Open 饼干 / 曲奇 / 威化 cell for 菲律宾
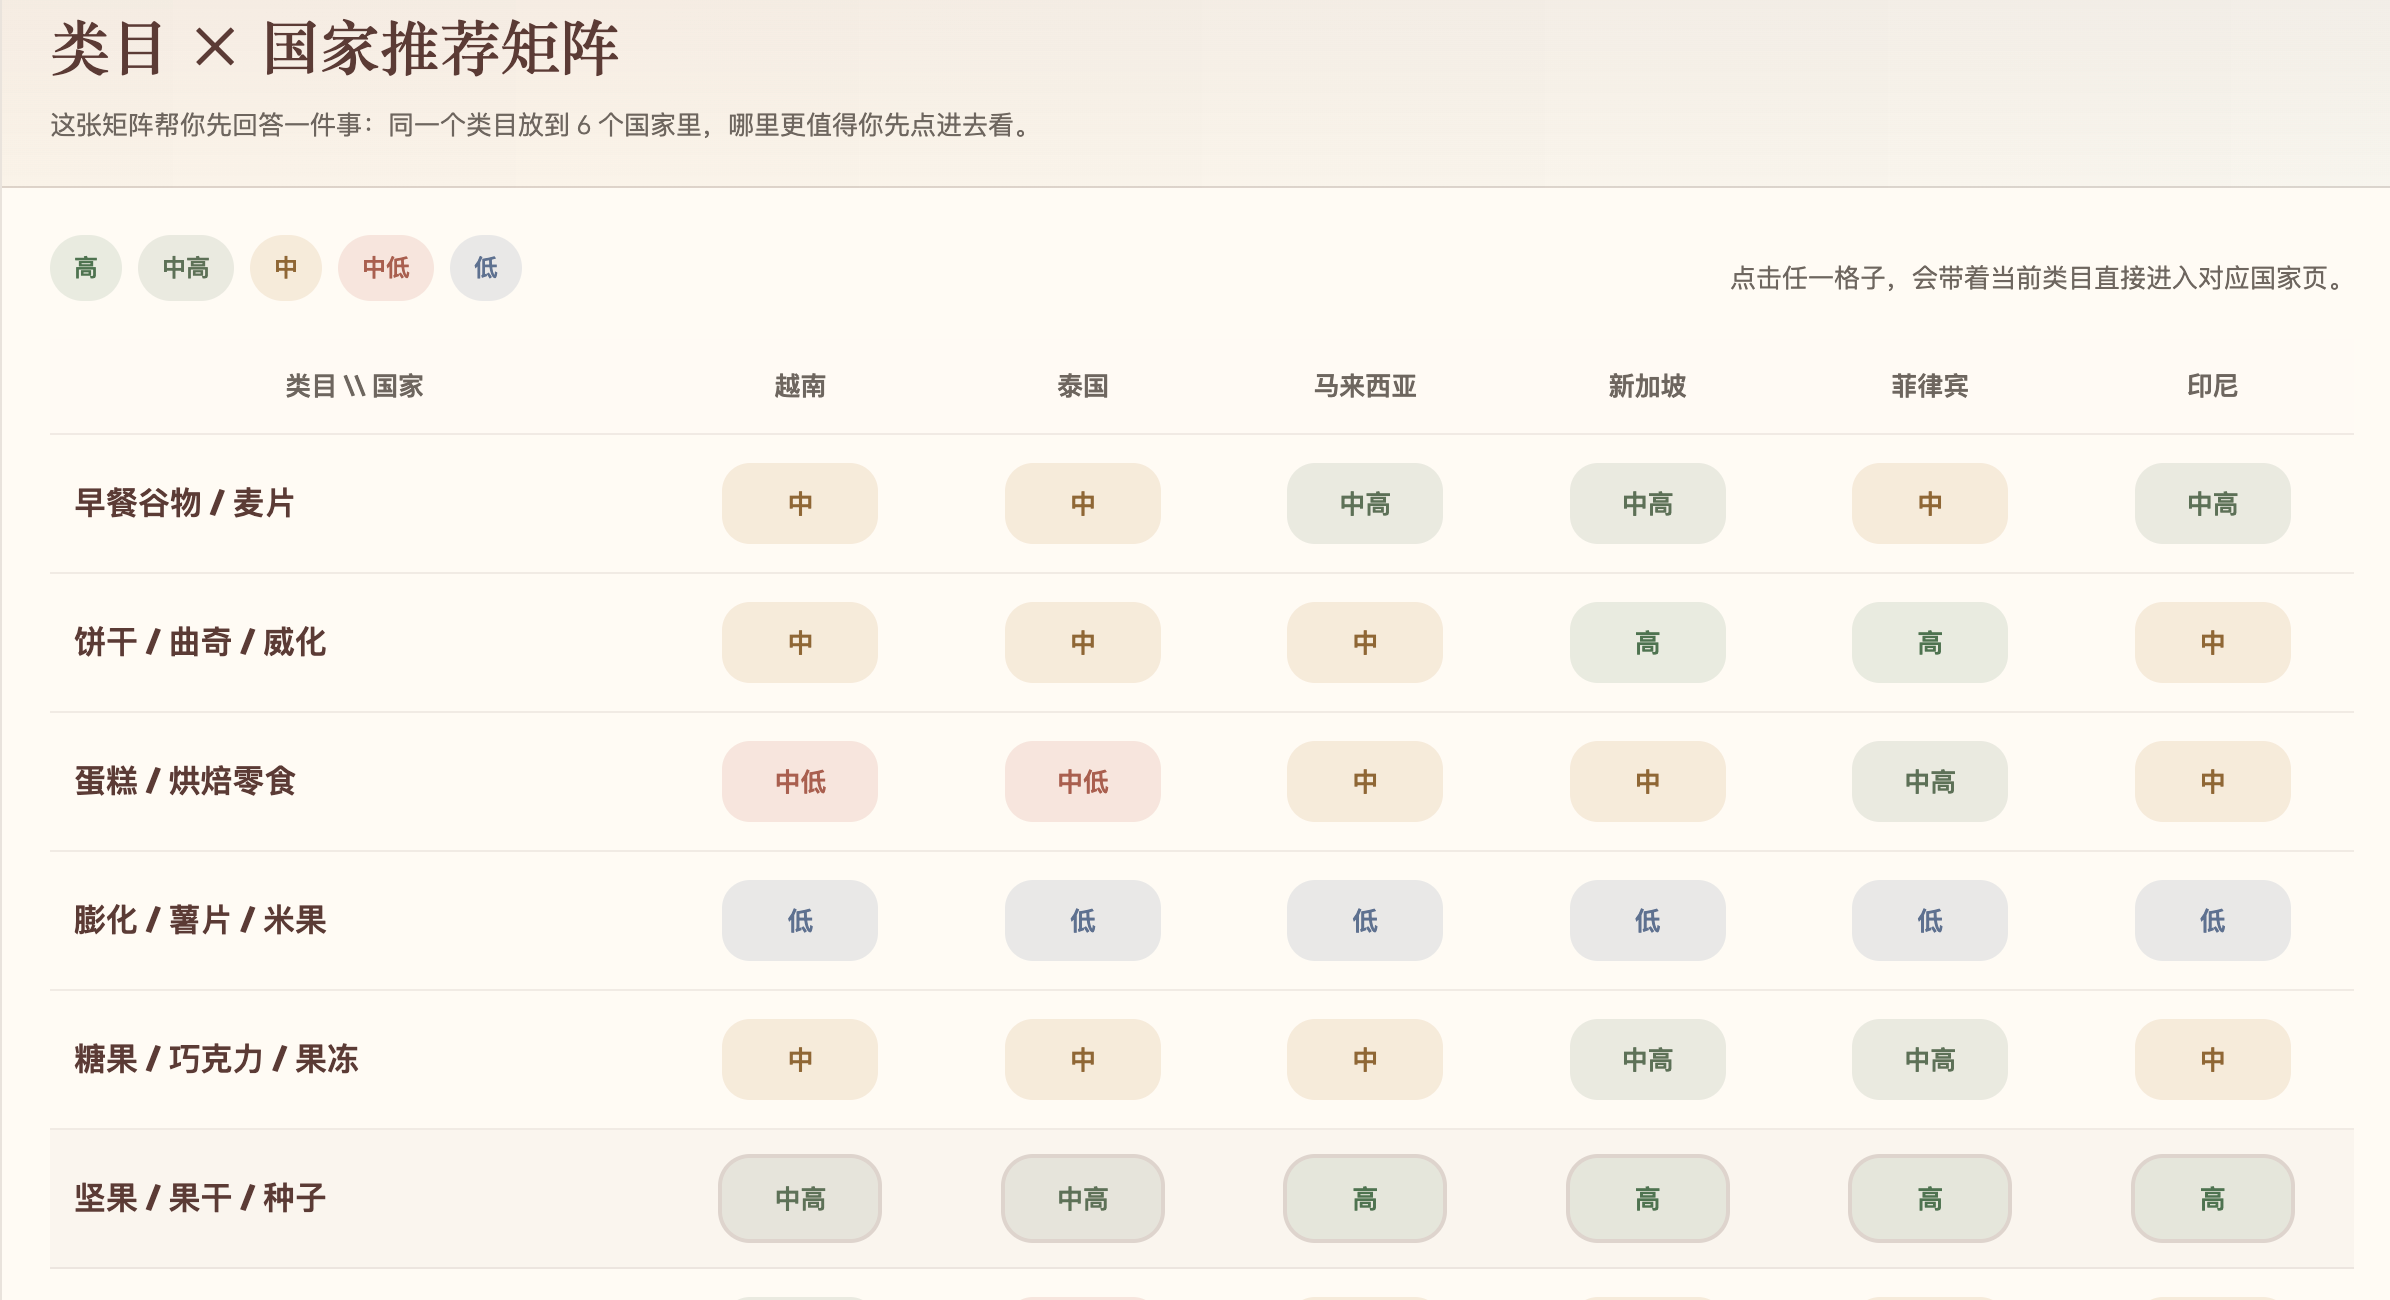The height and width of the screenshot is (1300, 2390). tap(1929, 642)
